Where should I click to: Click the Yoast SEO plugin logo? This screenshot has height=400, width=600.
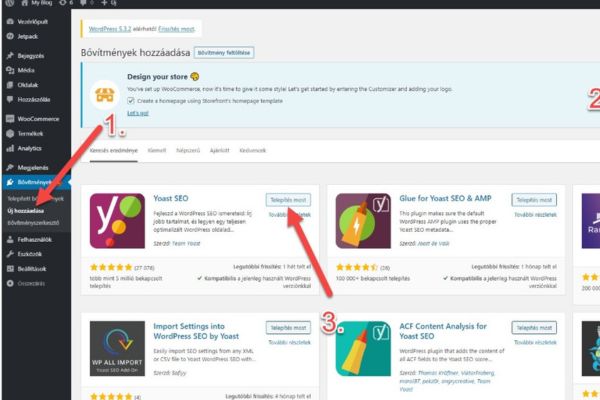(x=117, y=221)
